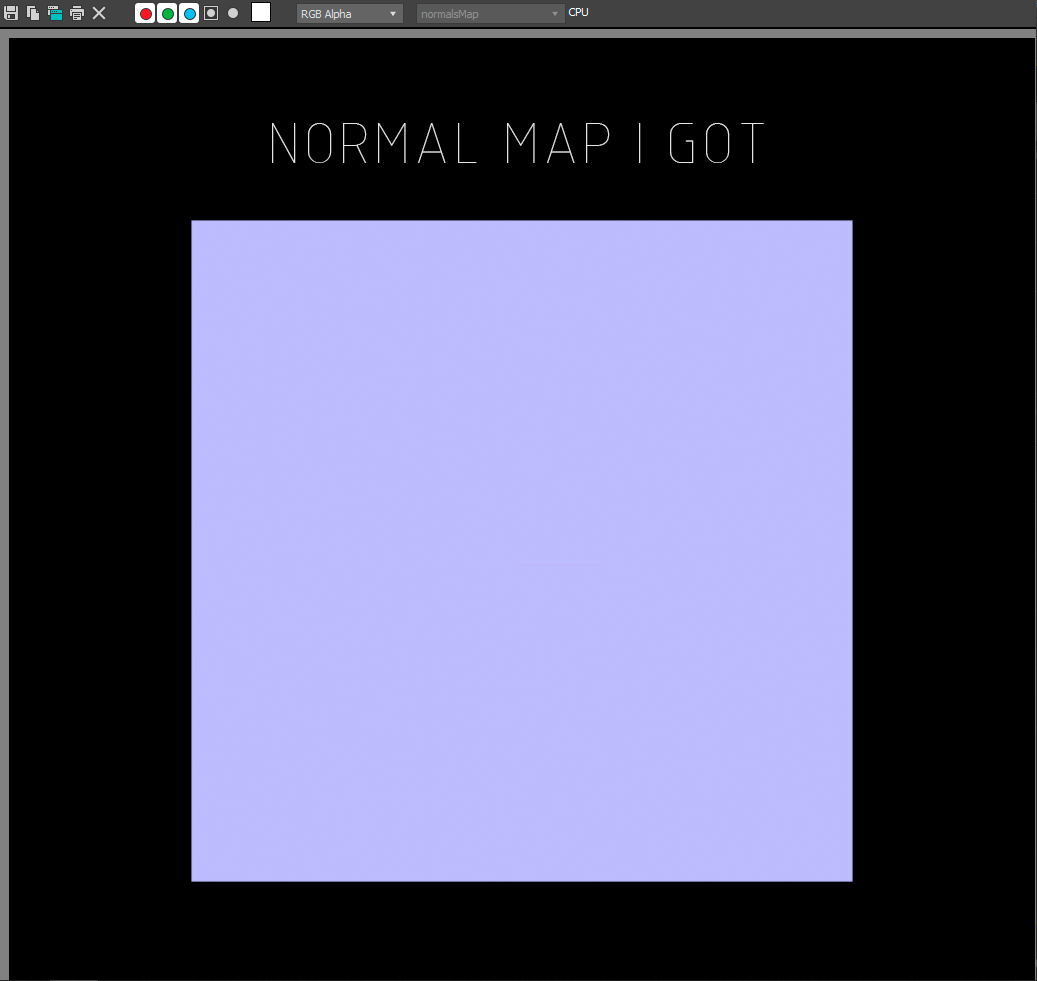Toggle the blue channel visibility
This screenshot has width=1037, height=981.
click(x=189, y=13)
